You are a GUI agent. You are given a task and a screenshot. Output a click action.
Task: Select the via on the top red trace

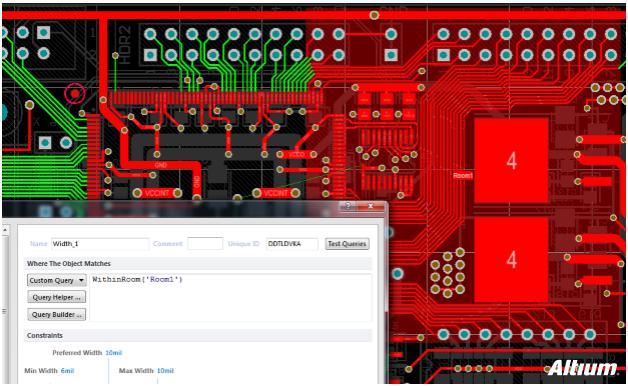click(x=374, y=15)
